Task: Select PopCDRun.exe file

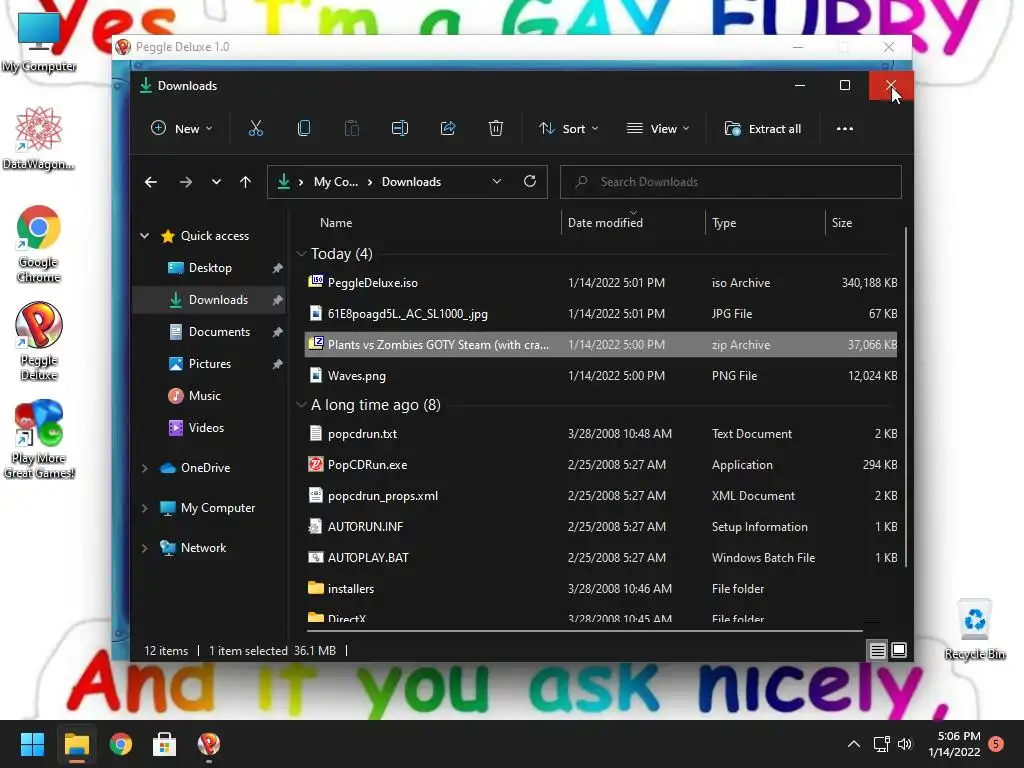Action: (x=601, y=465)
